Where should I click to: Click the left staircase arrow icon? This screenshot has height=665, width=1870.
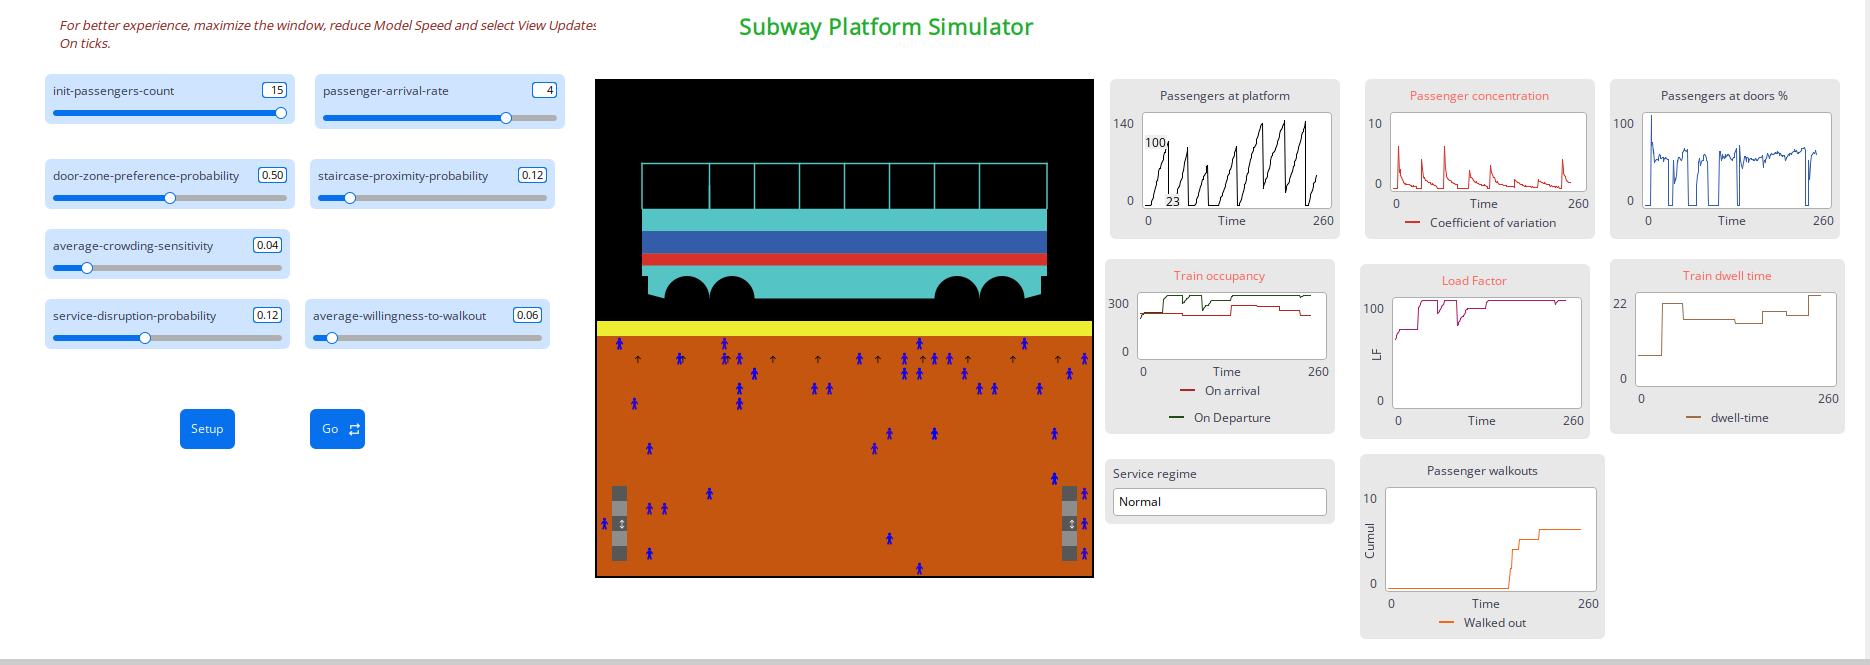coord(621,524)
